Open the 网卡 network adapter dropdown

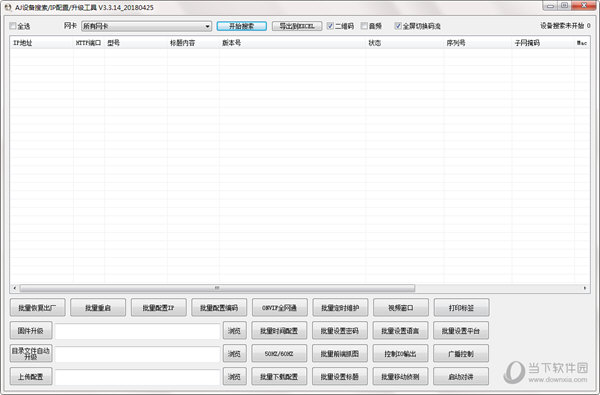coord(147,26)
